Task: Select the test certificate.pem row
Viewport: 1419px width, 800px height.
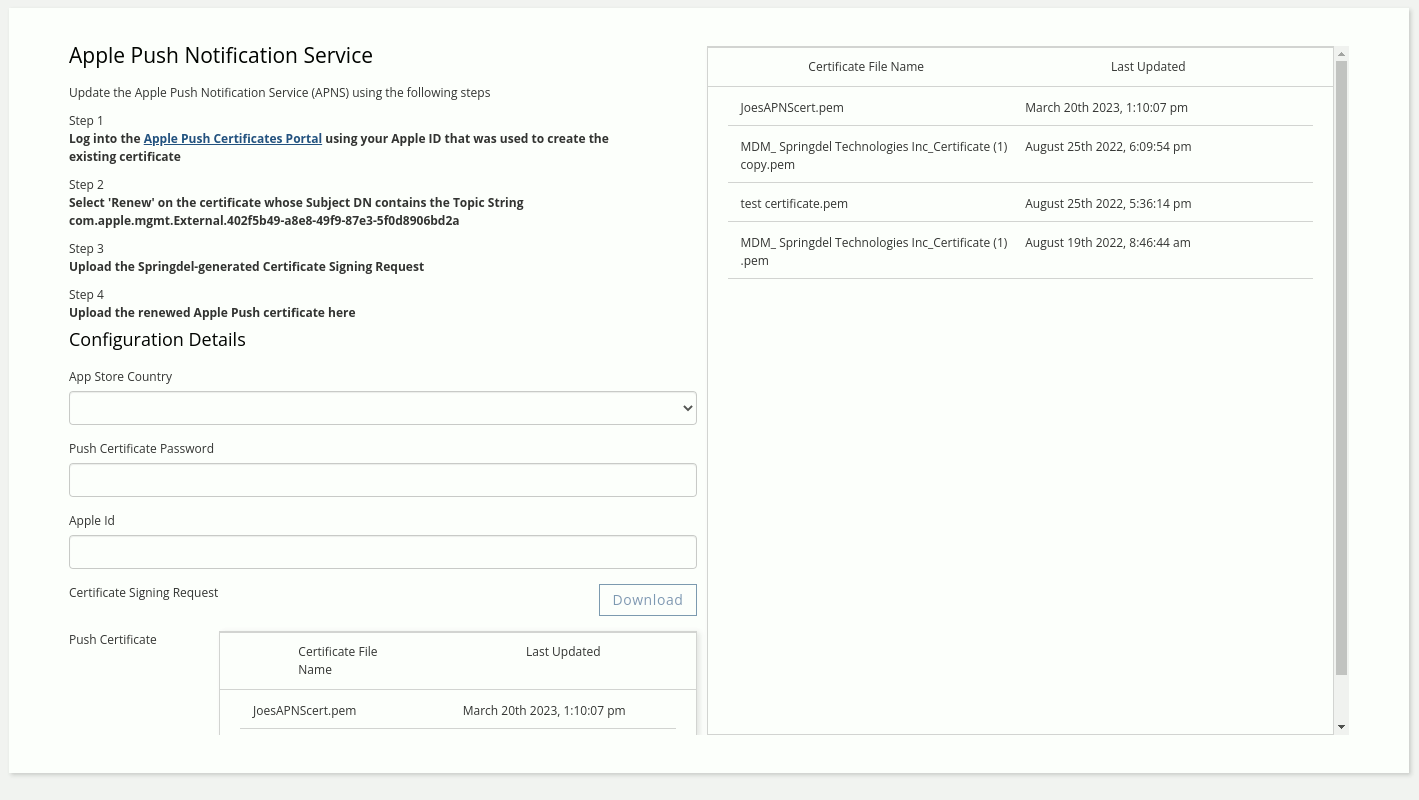Action: pyautogui.click(x=794, y=203)
